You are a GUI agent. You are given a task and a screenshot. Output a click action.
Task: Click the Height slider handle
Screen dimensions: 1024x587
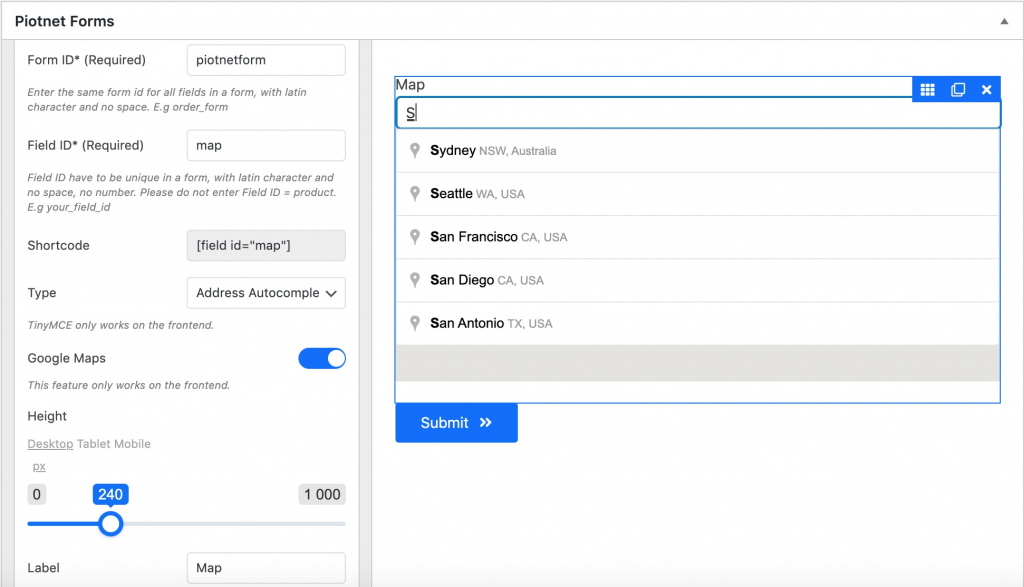111,523
